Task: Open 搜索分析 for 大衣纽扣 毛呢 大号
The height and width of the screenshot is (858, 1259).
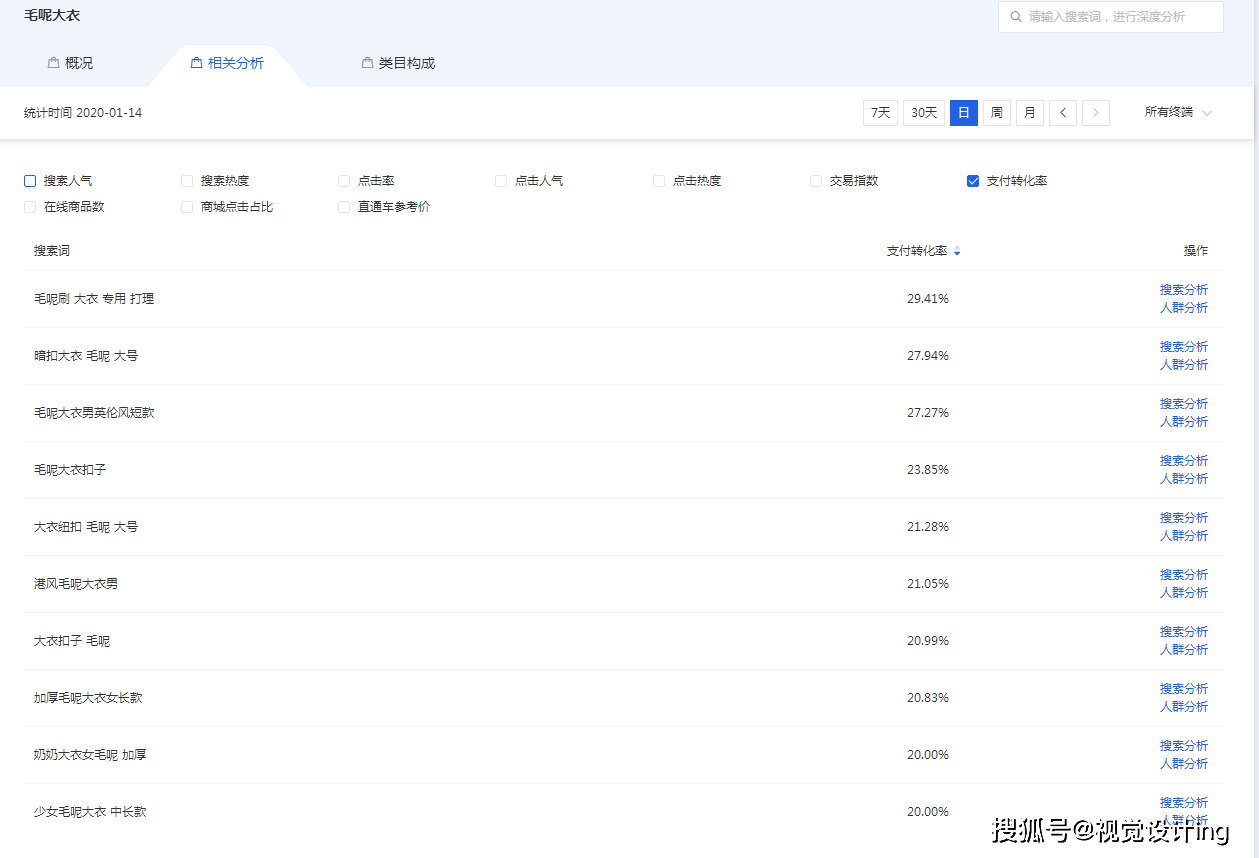Action: point(1184,518)
